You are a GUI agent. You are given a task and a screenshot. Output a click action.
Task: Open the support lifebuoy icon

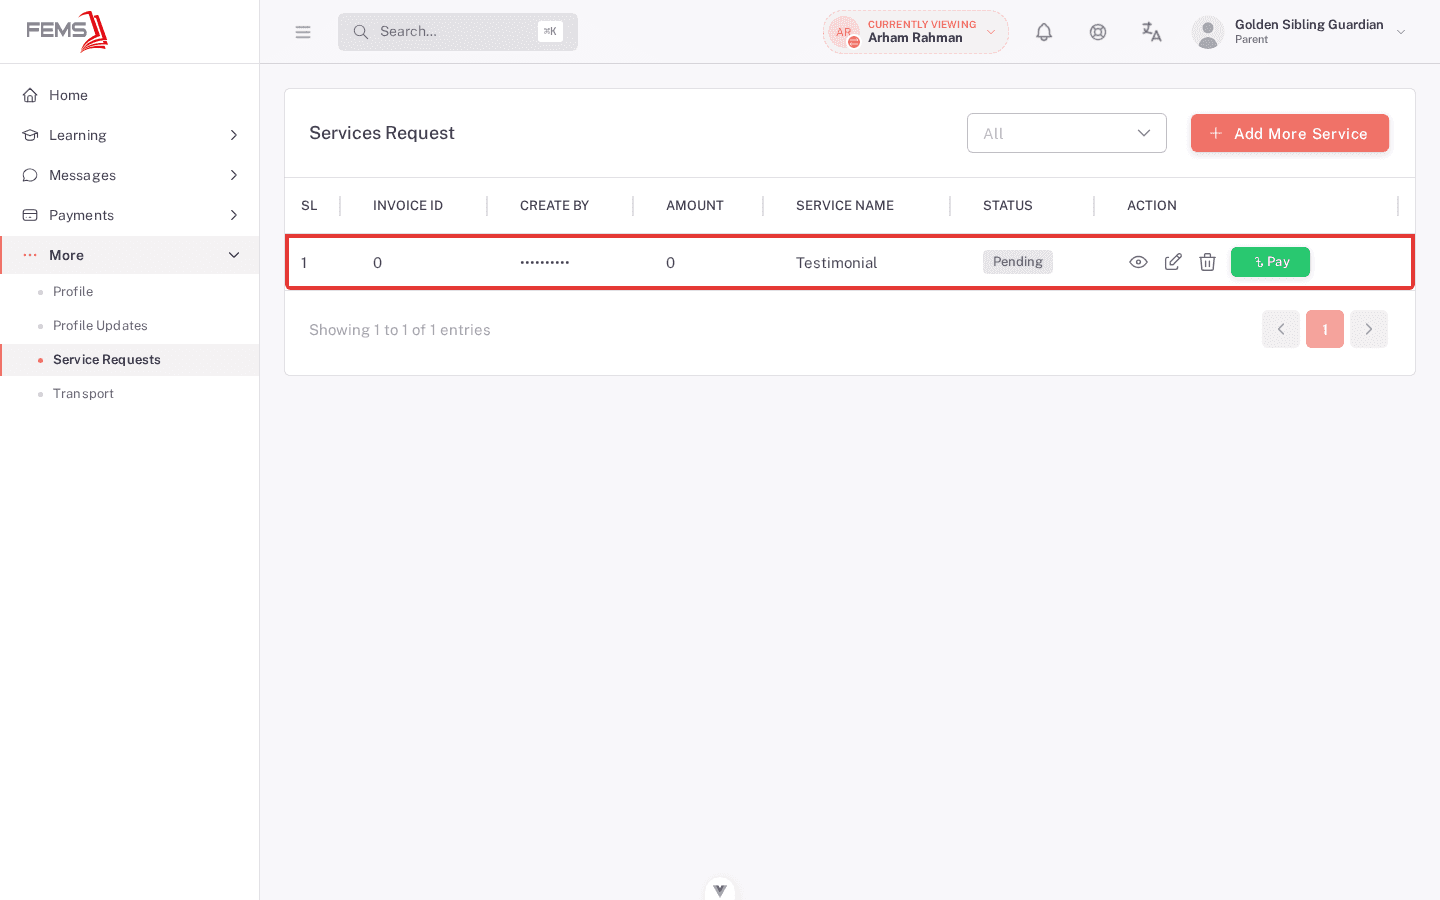tap(1098, 32)
